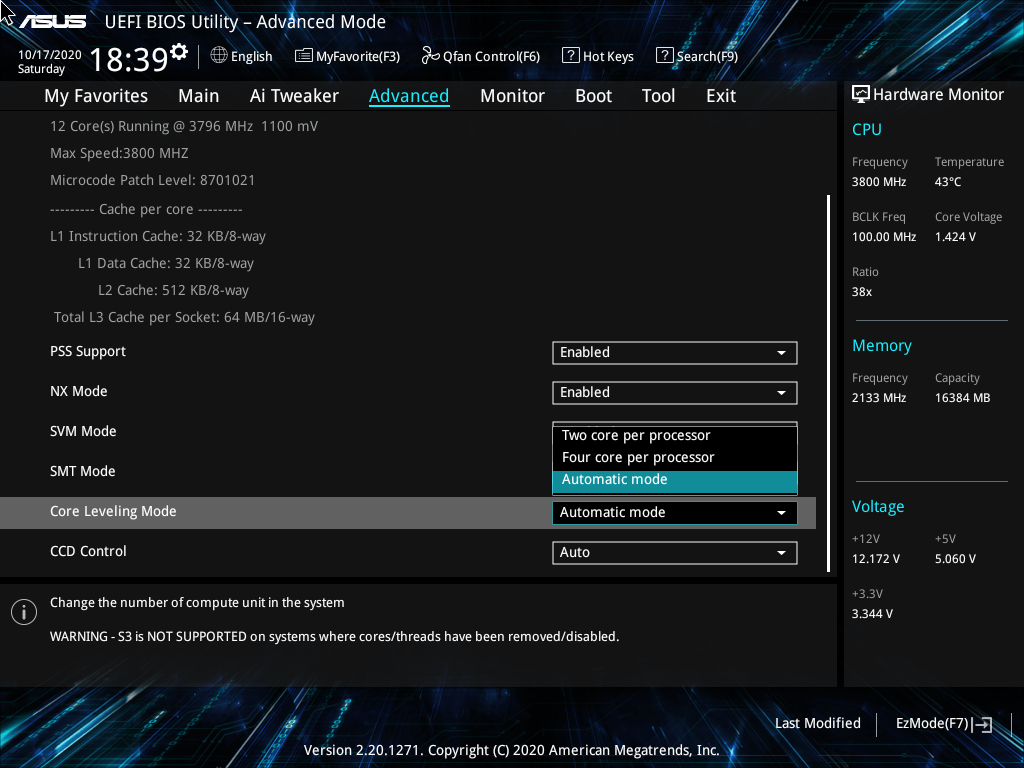This screenshot has height=768, width=1024.
Task: Click the info icon in help area
Action: click(x=24, y=612)
